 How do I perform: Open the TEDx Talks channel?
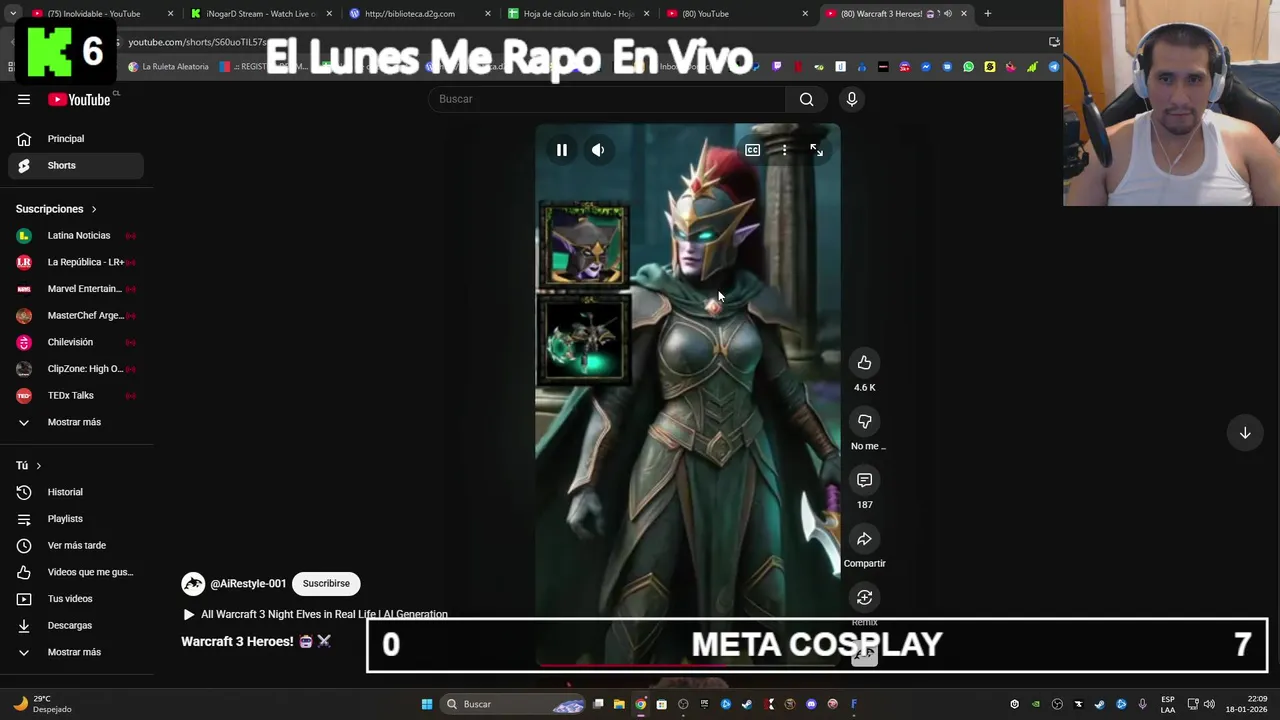point(76,395)
